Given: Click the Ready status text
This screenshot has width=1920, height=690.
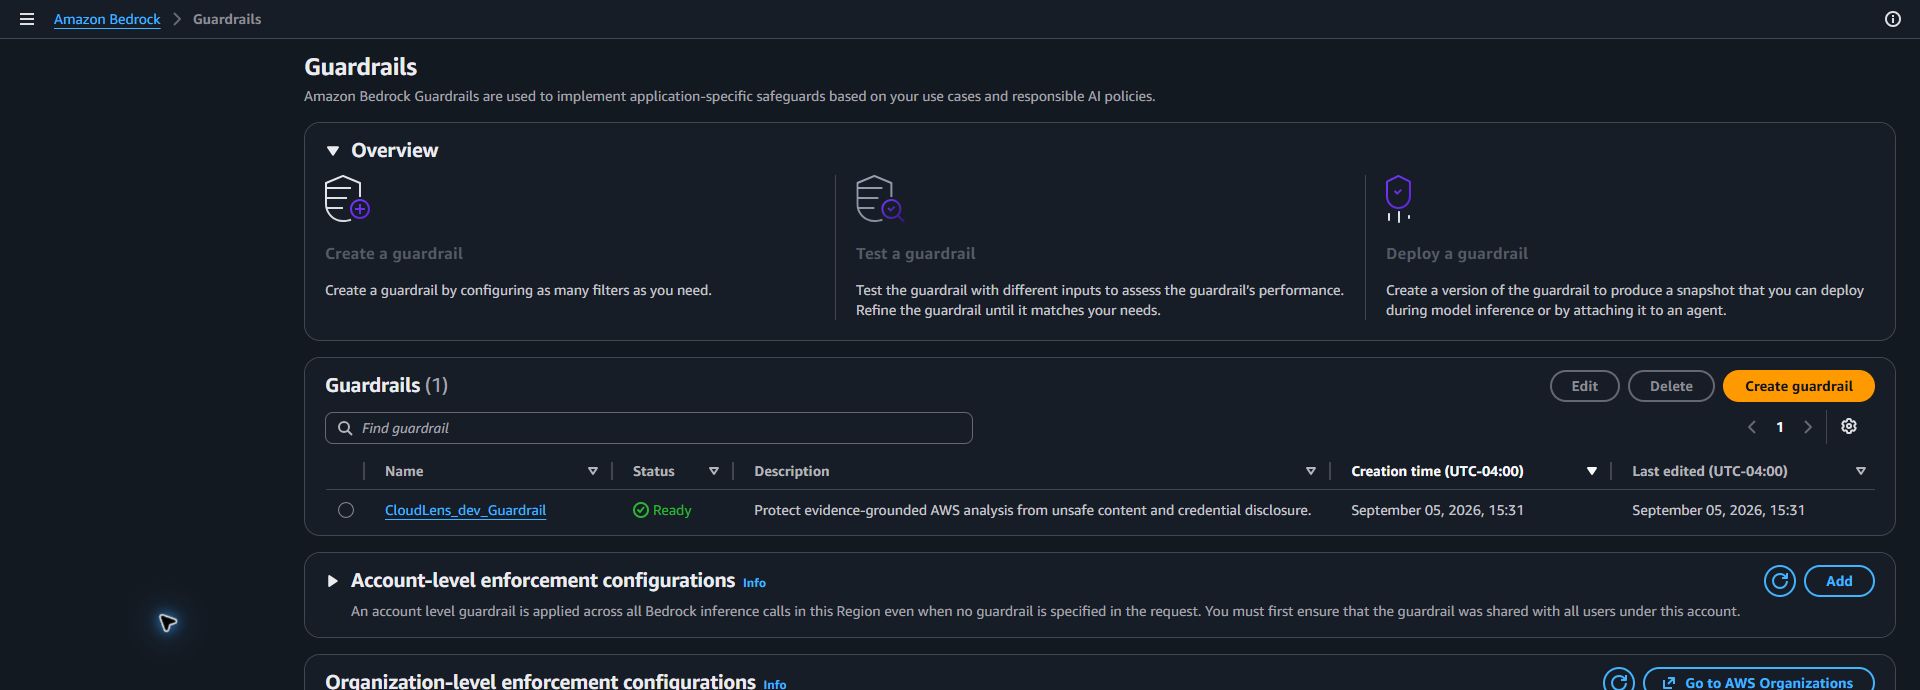Looking at the screenshot, I should pyautogui.click(x=672, y=510).
